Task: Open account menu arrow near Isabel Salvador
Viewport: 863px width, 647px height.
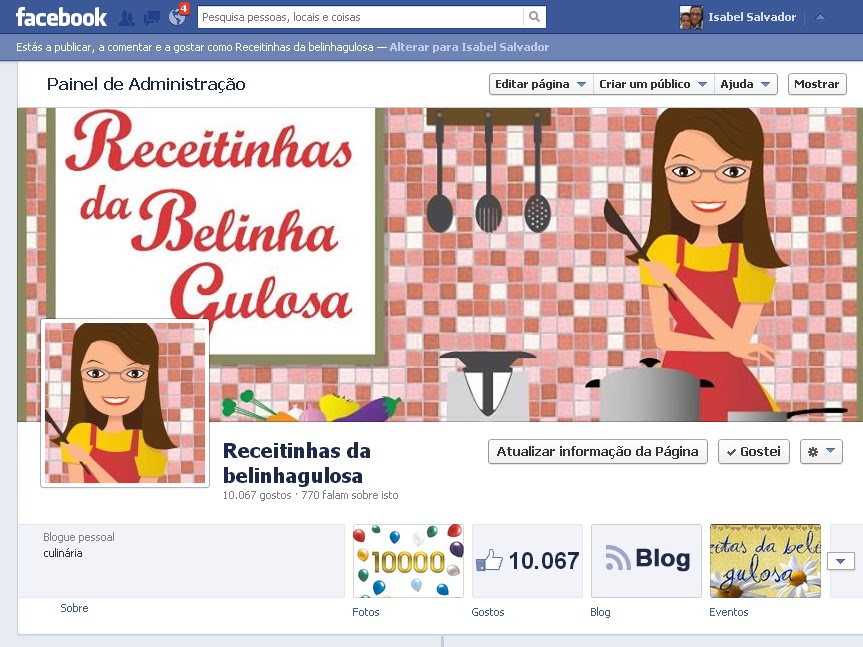Action: tap(820, 17)
